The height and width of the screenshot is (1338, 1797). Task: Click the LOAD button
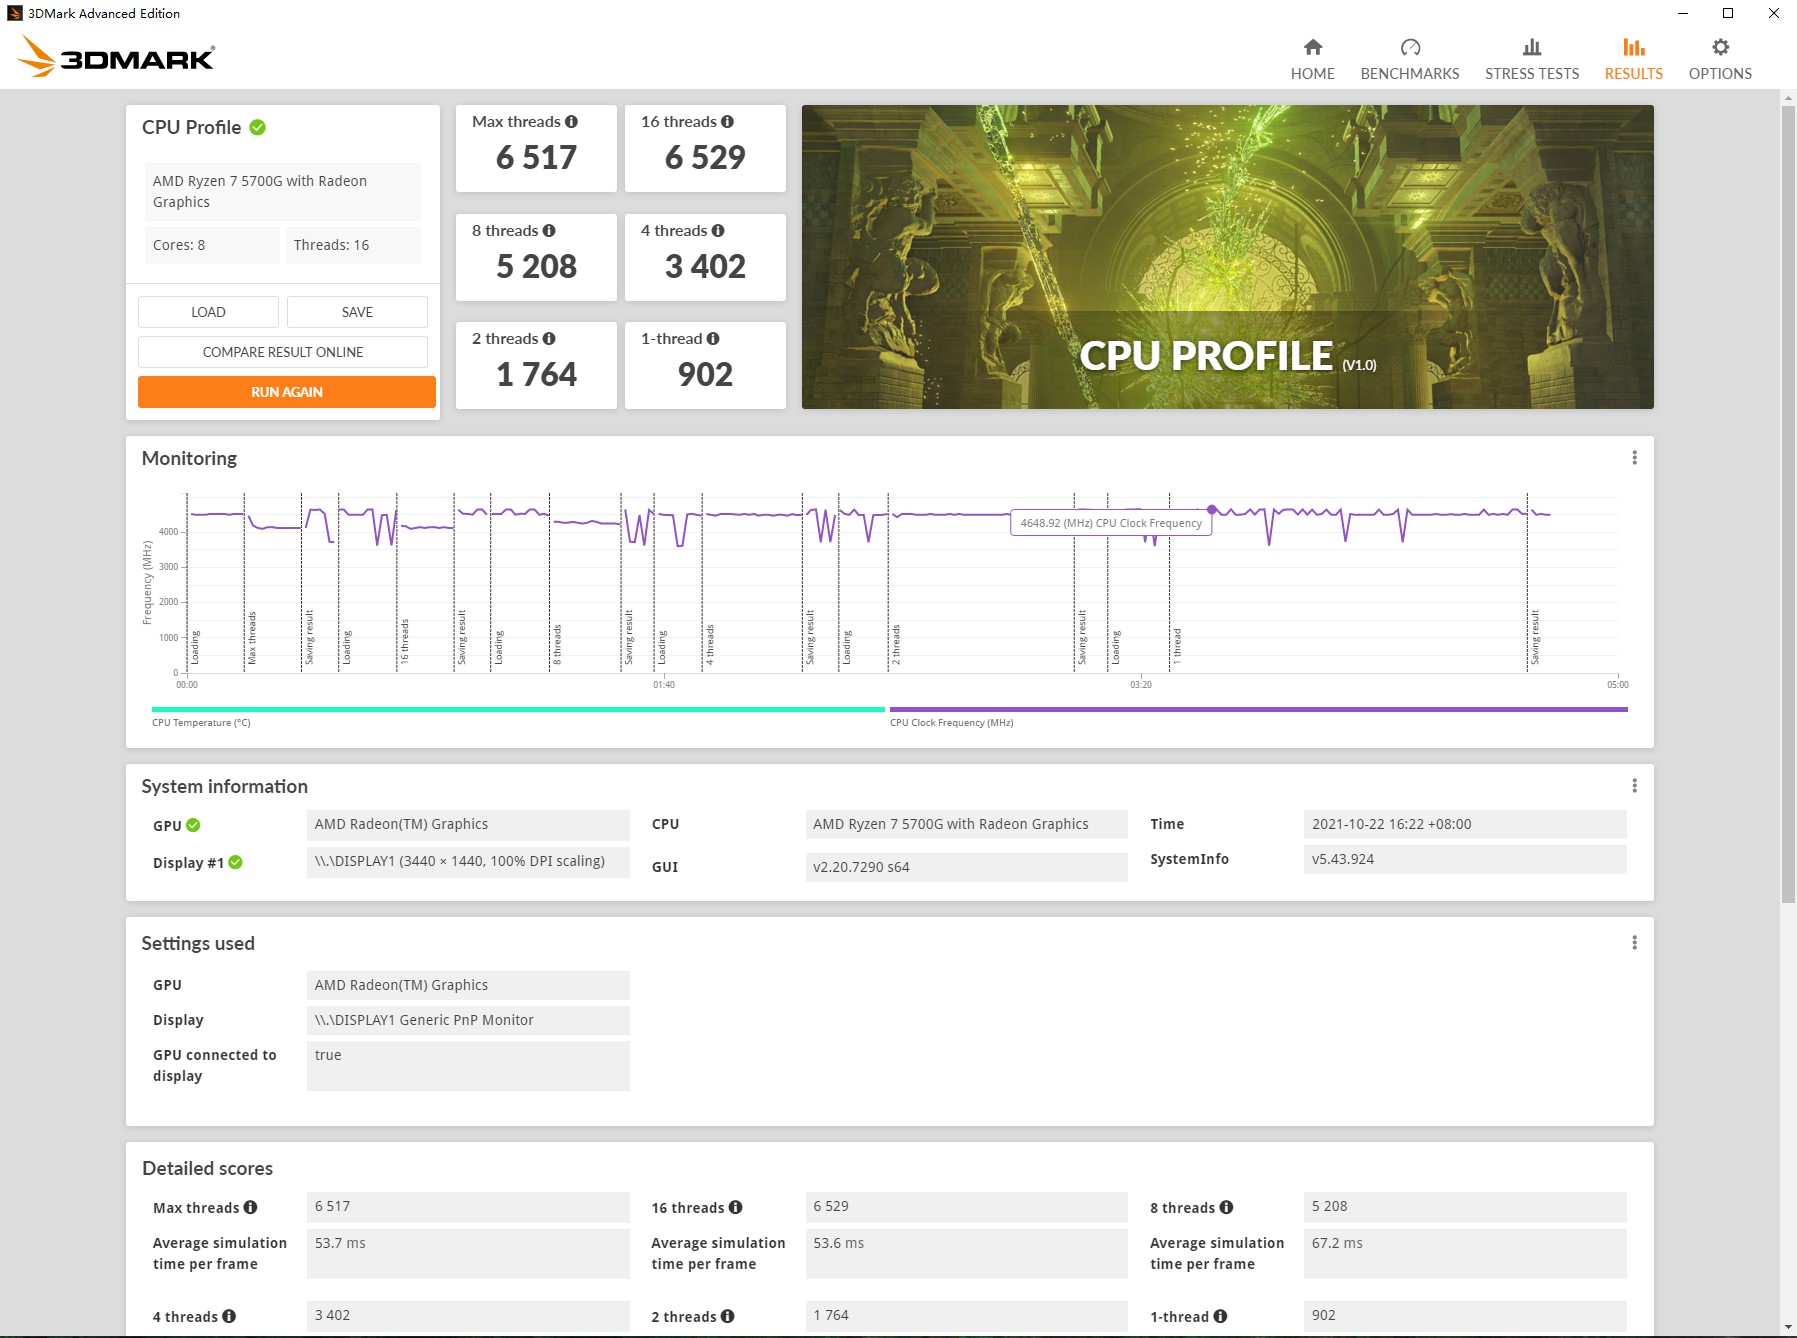point(208,312)
